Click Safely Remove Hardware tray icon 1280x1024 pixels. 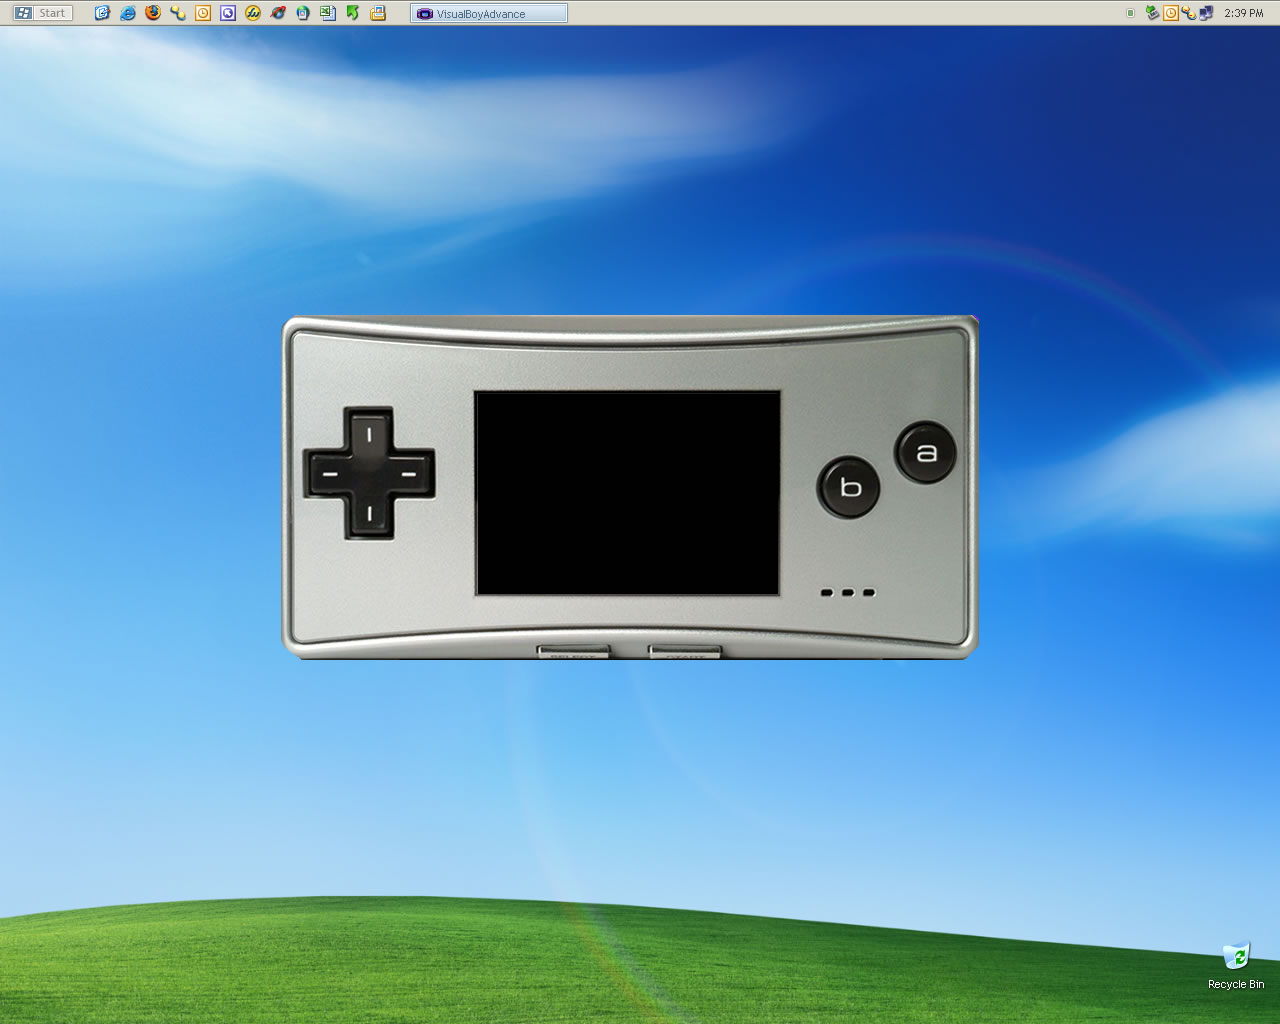(1152, 13)
